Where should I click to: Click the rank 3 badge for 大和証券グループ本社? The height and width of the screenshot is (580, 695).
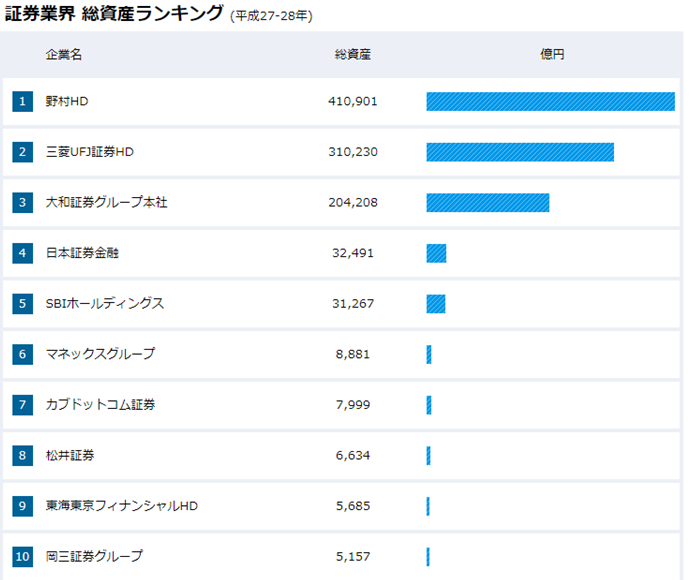(x=23, y=202)
